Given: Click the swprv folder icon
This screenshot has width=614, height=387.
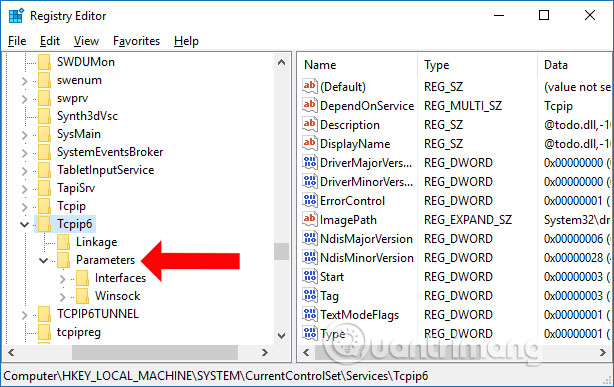Looking at the screenshot, I should [44, 98].
